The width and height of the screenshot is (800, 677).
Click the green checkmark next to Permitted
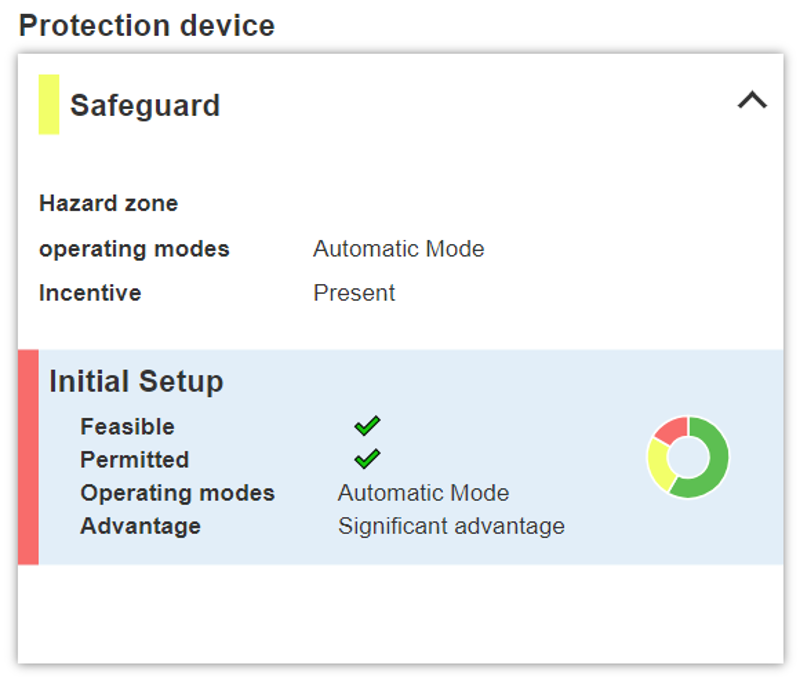click(367, 460)
